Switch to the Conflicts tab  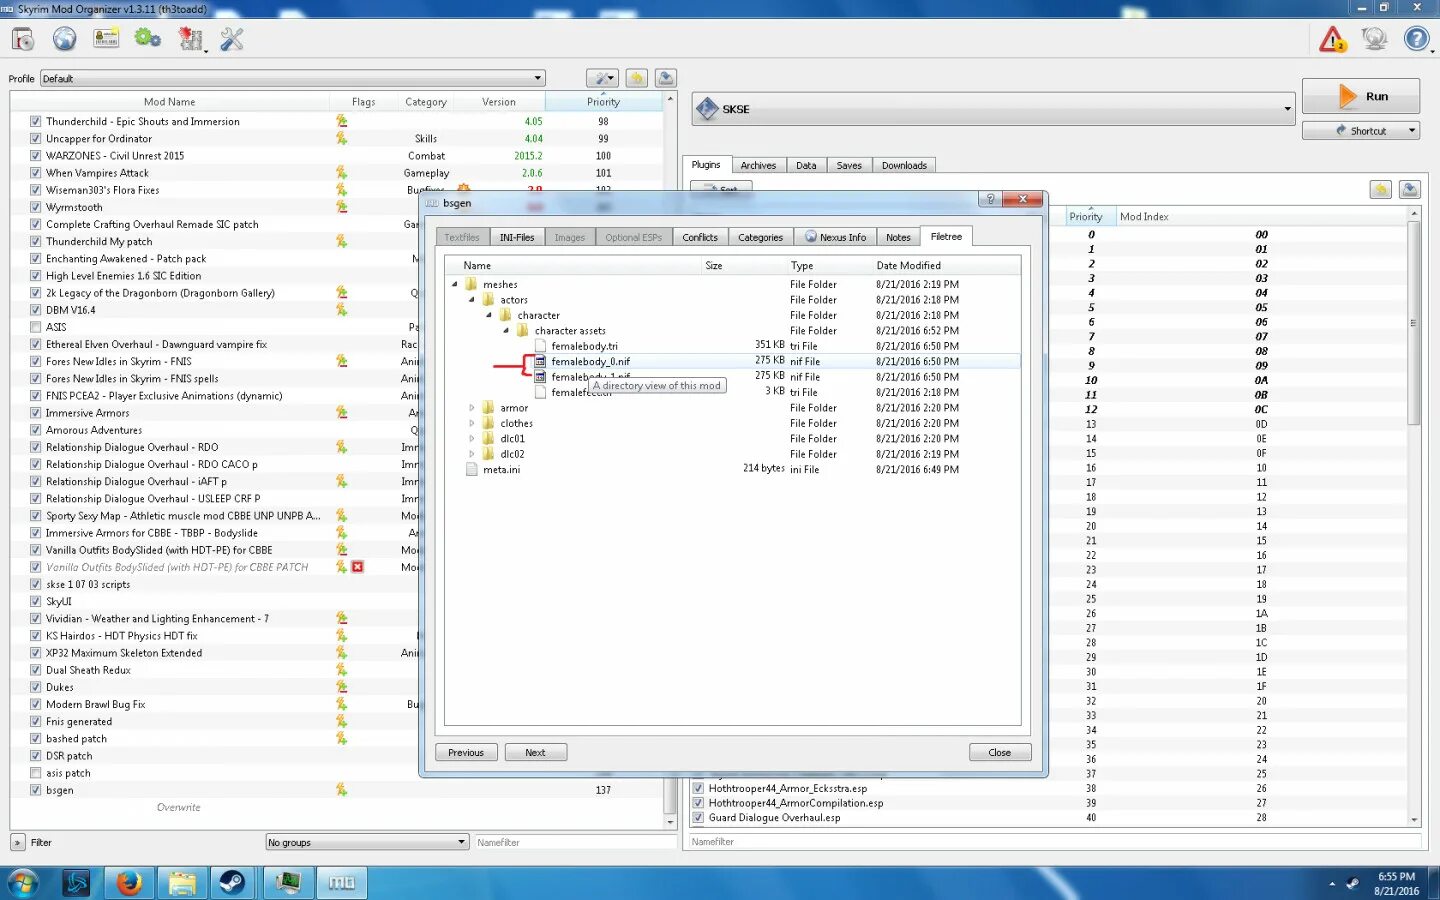coord(700,237)
